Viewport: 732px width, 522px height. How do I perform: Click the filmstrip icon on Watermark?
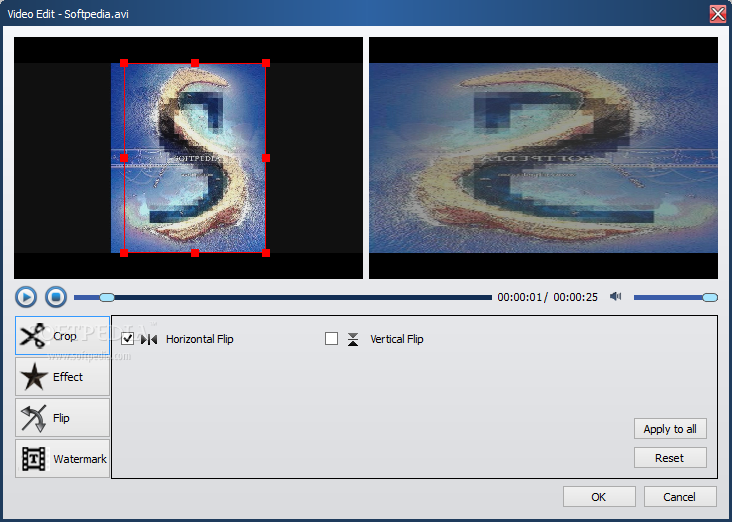34,459
